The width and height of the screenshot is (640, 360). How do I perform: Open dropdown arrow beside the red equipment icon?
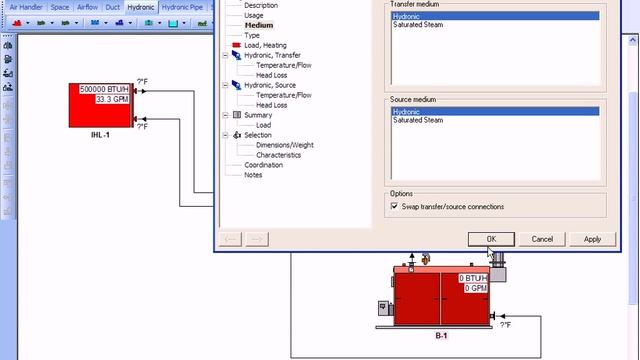pyautogui.click(x=28, y=24)
